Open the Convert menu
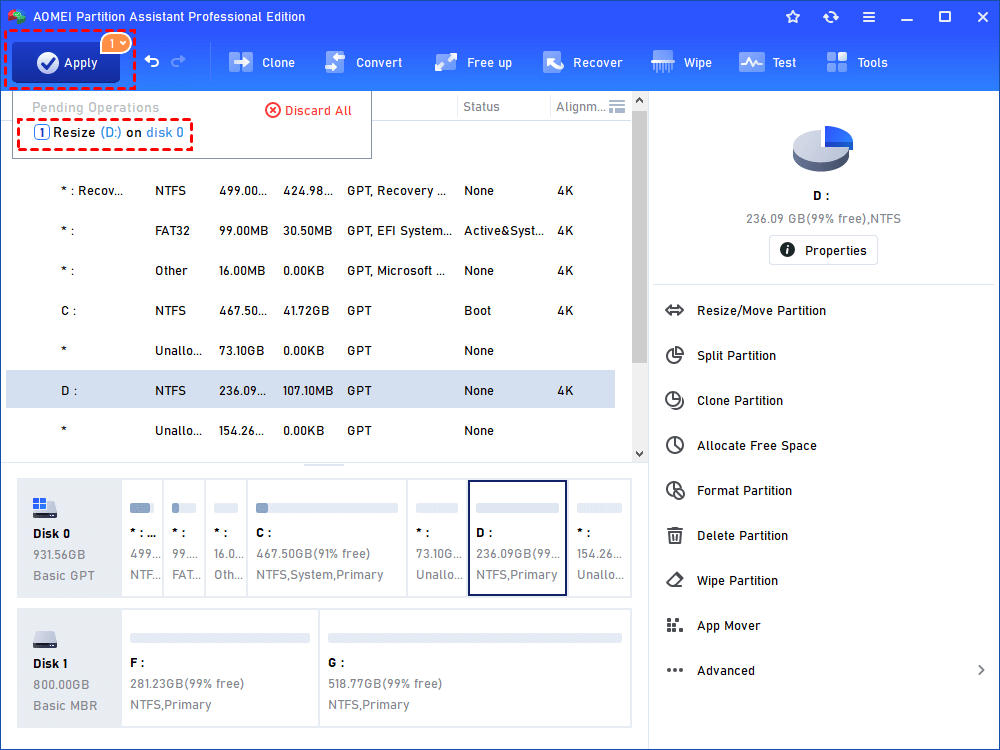Image resolution: width=1000 pixels, height=750 pixels. 364,62
